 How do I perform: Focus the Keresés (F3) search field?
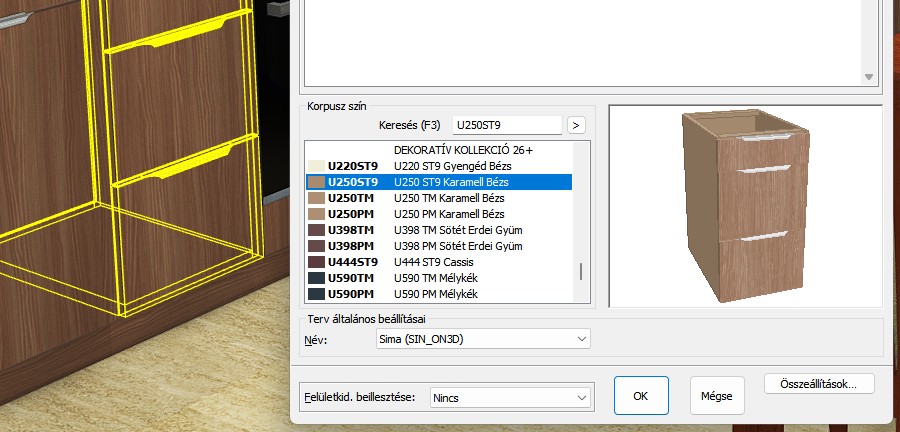tap(506, 125)
